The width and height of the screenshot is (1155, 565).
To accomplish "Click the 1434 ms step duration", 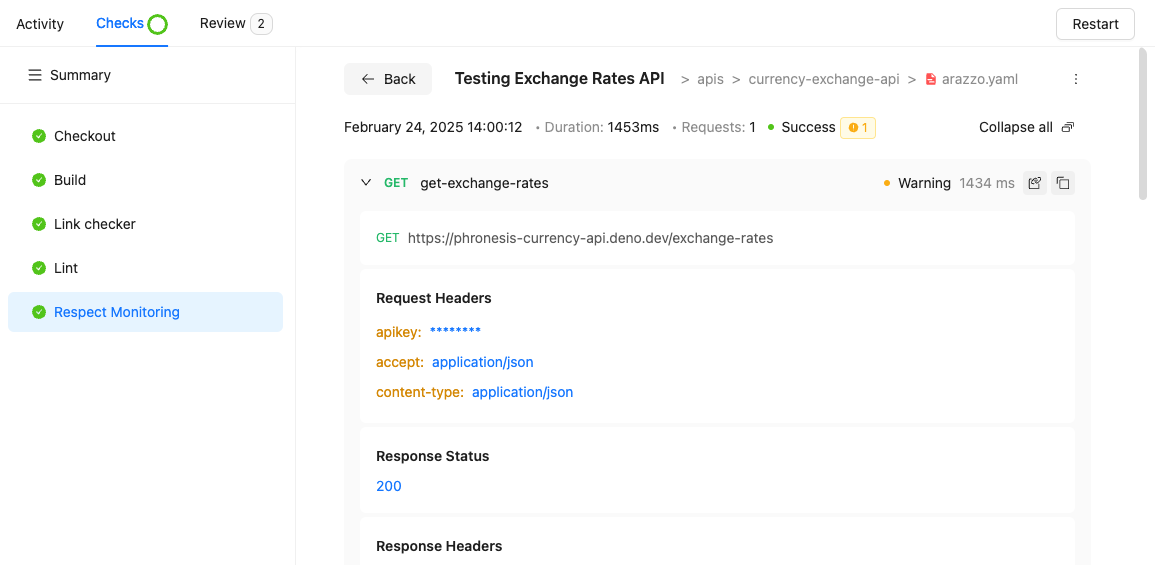I will tap(987, 183).
